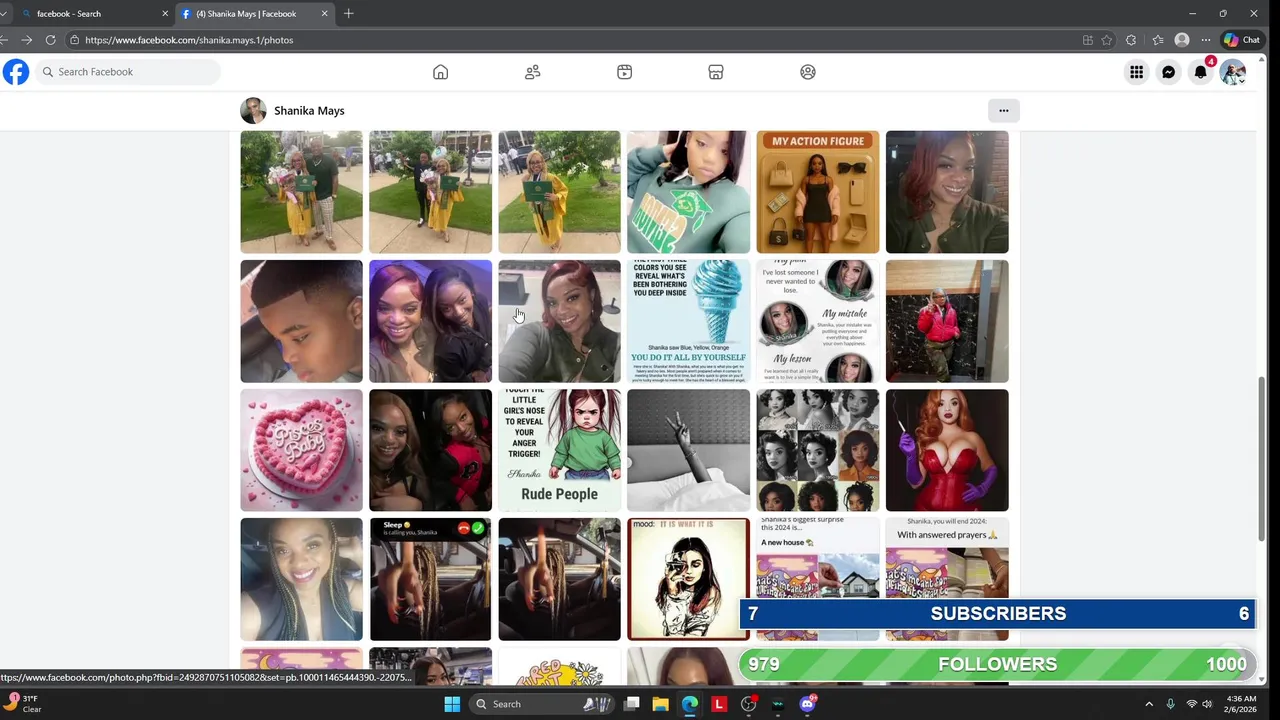This screenshot has height=720, width=1280.
Task: Open Task View in taskbar
Action: coord(632,704)
